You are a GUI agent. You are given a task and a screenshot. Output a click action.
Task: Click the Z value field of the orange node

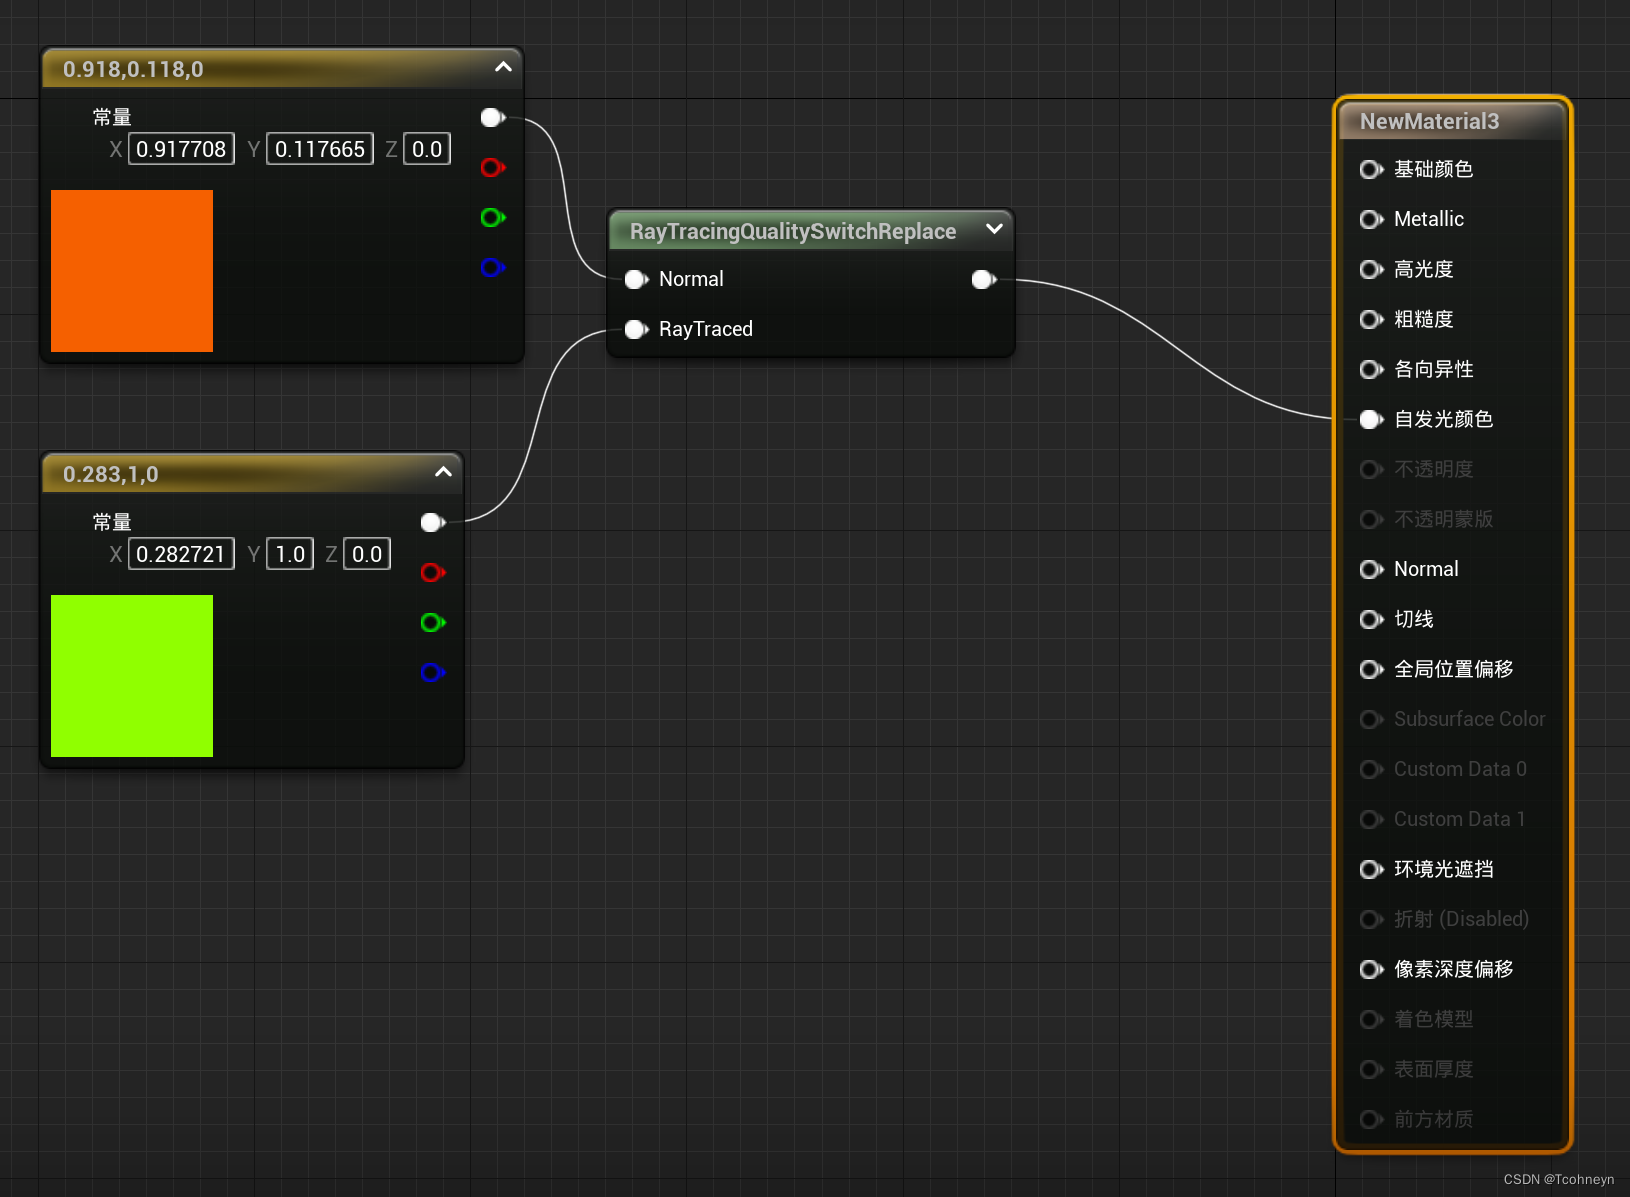[x=427, y=149]
